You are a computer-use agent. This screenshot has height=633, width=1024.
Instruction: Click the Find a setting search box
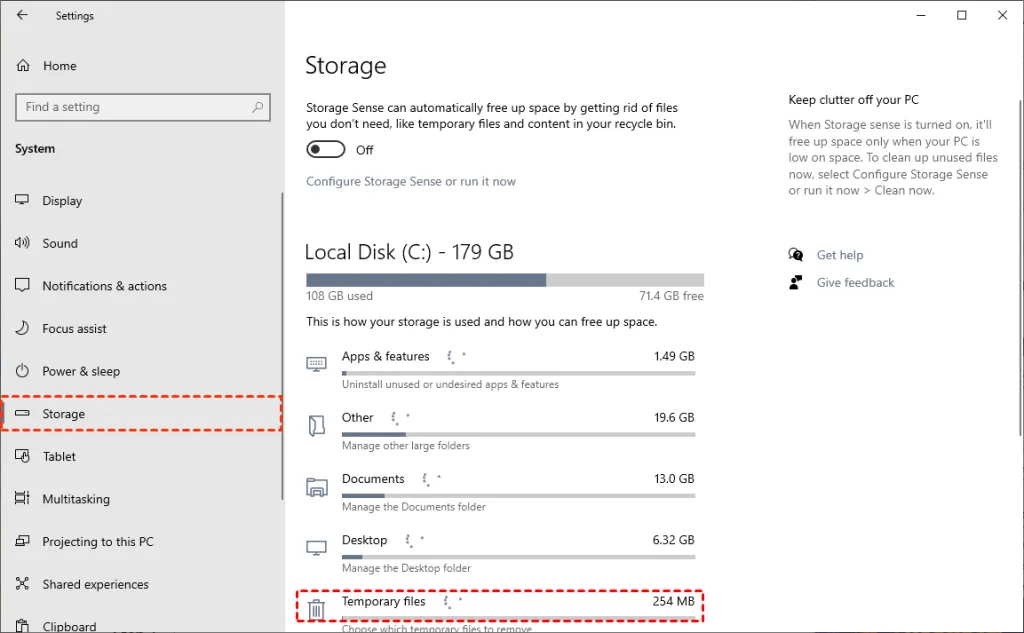click(x=142, y=107)
